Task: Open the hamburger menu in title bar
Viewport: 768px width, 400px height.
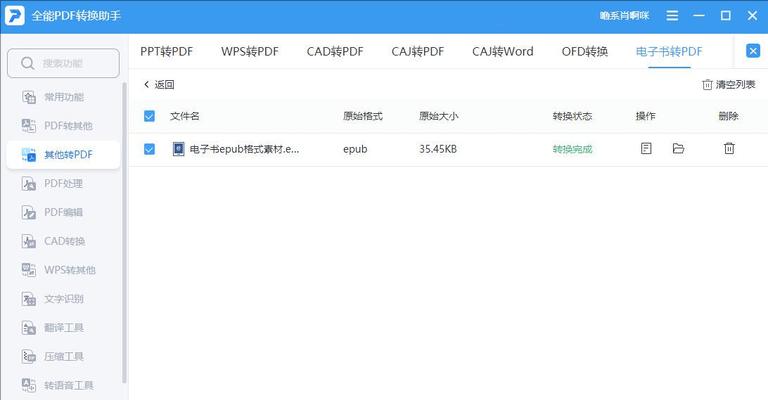Action: point(672,16)
